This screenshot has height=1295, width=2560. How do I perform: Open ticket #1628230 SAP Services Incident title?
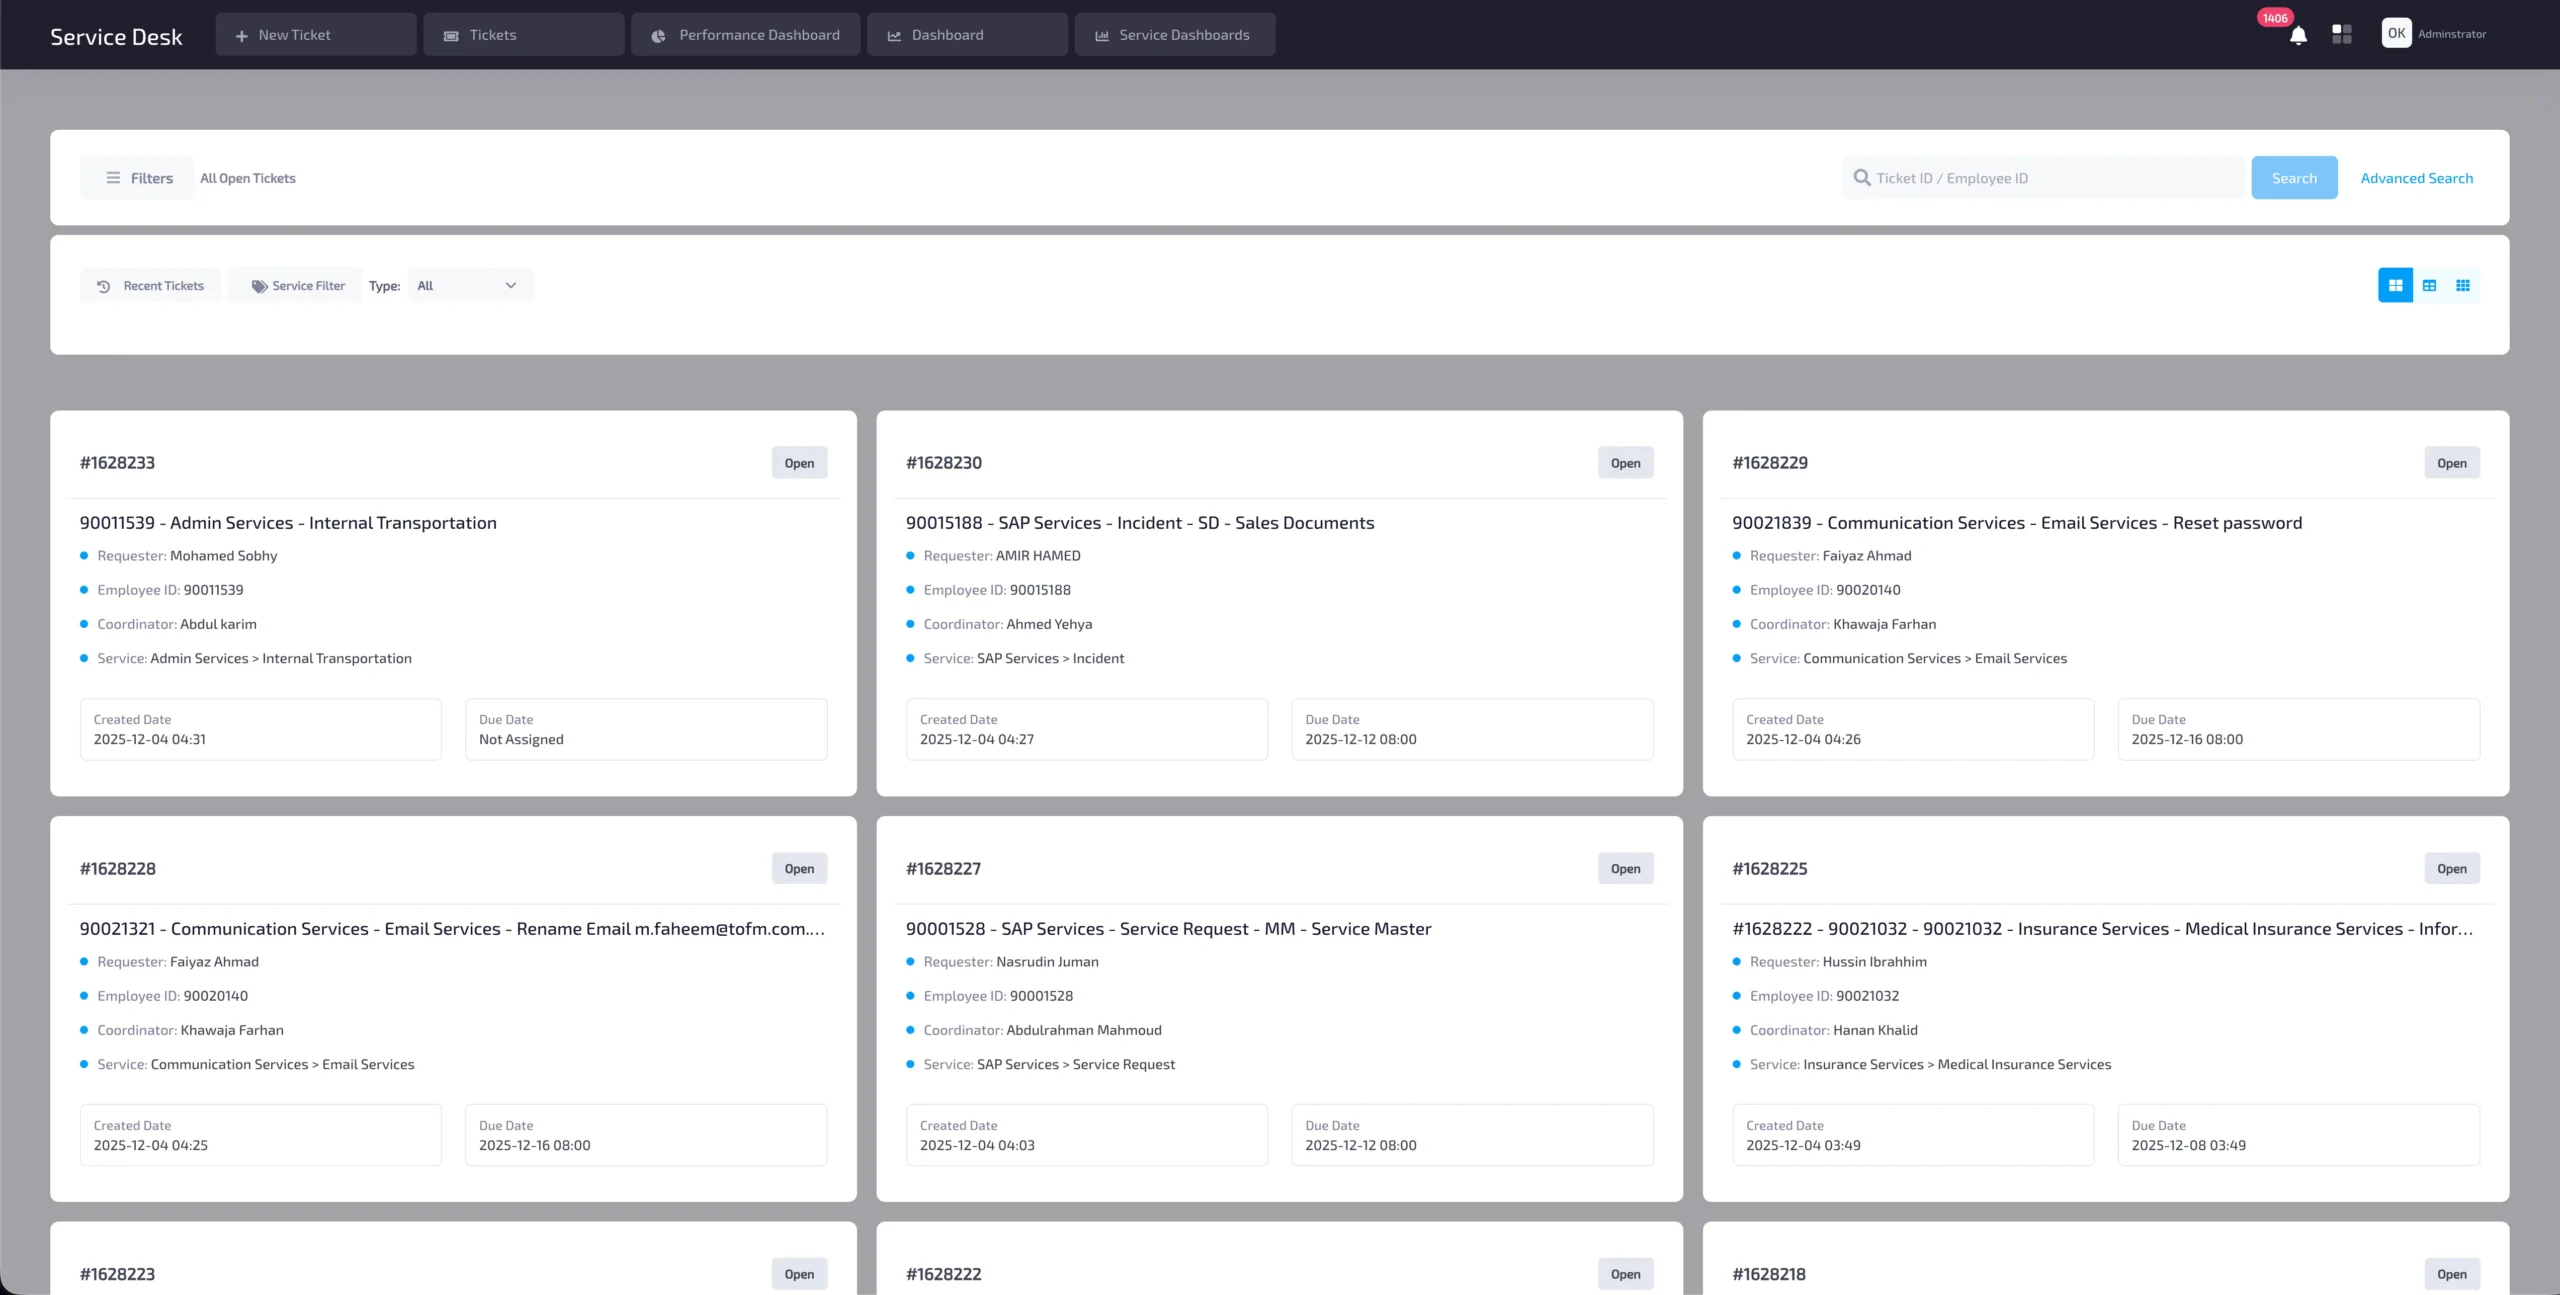(1139, 523)
